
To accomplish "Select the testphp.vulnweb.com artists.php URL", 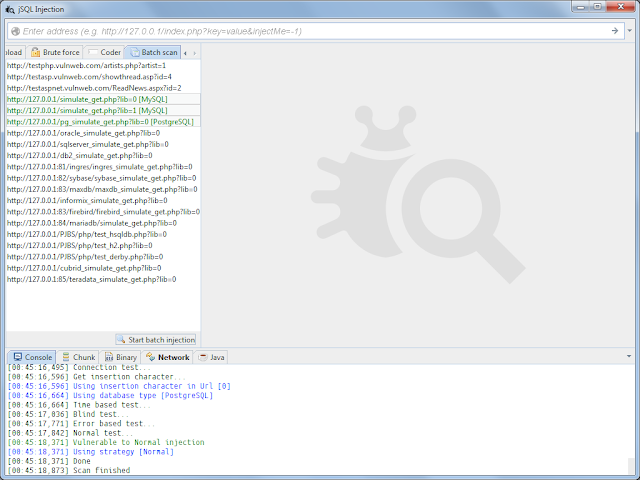I will pos(103,65).
